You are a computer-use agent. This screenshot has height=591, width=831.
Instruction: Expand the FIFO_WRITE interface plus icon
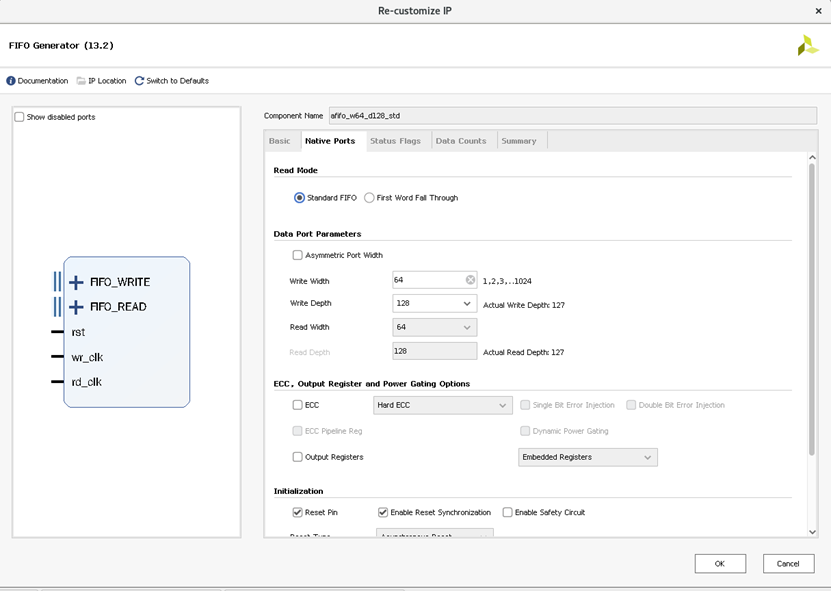(x=76, y=283)
